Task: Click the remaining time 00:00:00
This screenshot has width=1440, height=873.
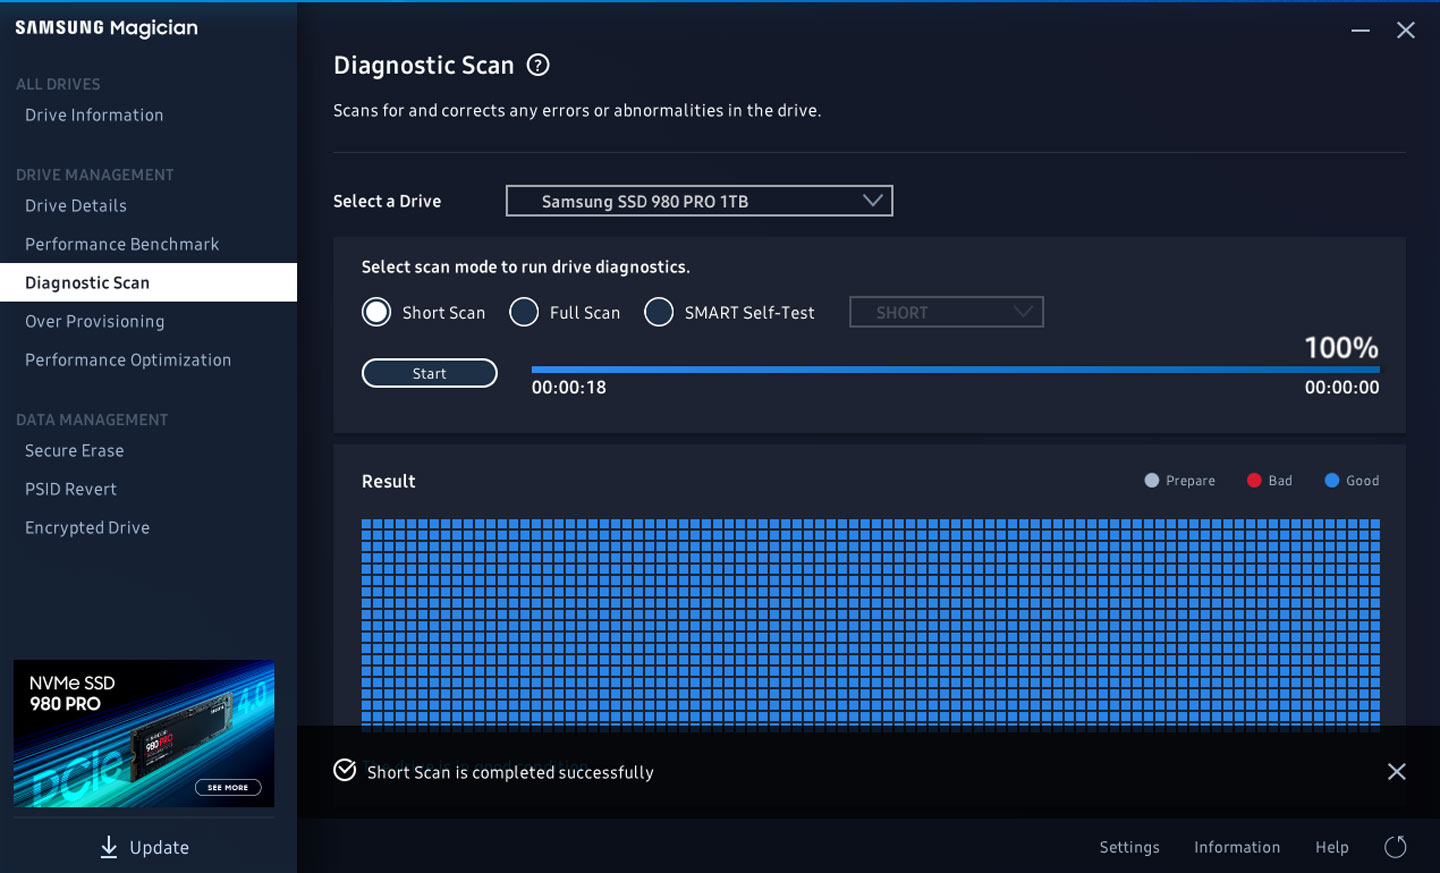Action: pos(1342,387)
